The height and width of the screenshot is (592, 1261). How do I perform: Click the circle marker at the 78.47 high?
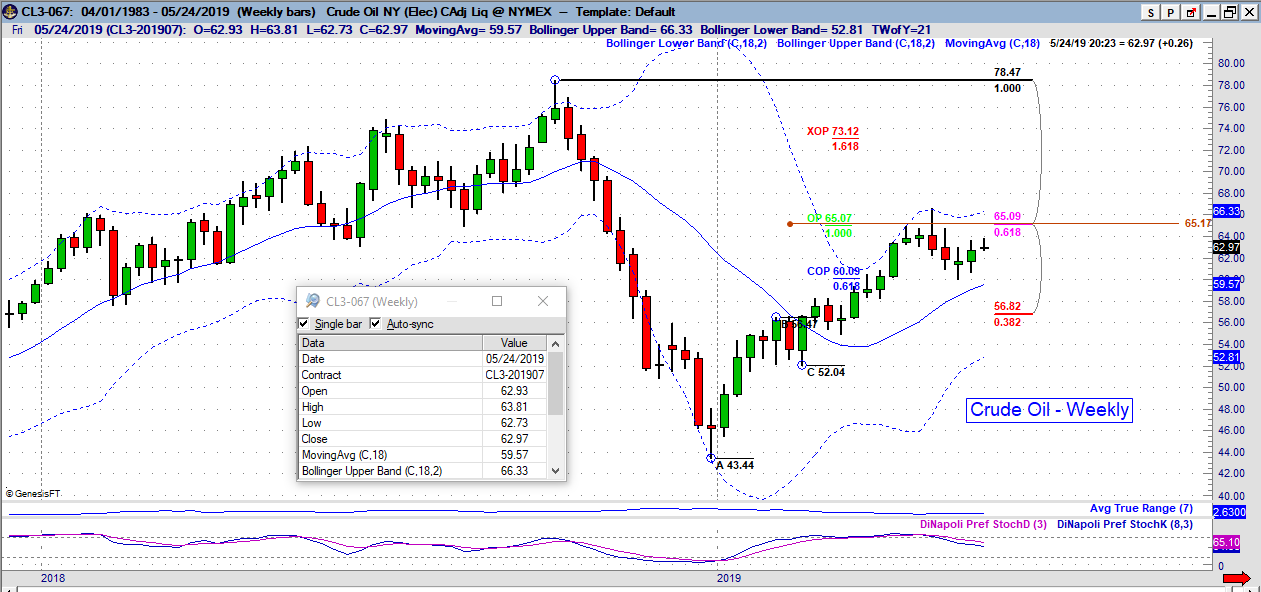(x=555, y=79)
